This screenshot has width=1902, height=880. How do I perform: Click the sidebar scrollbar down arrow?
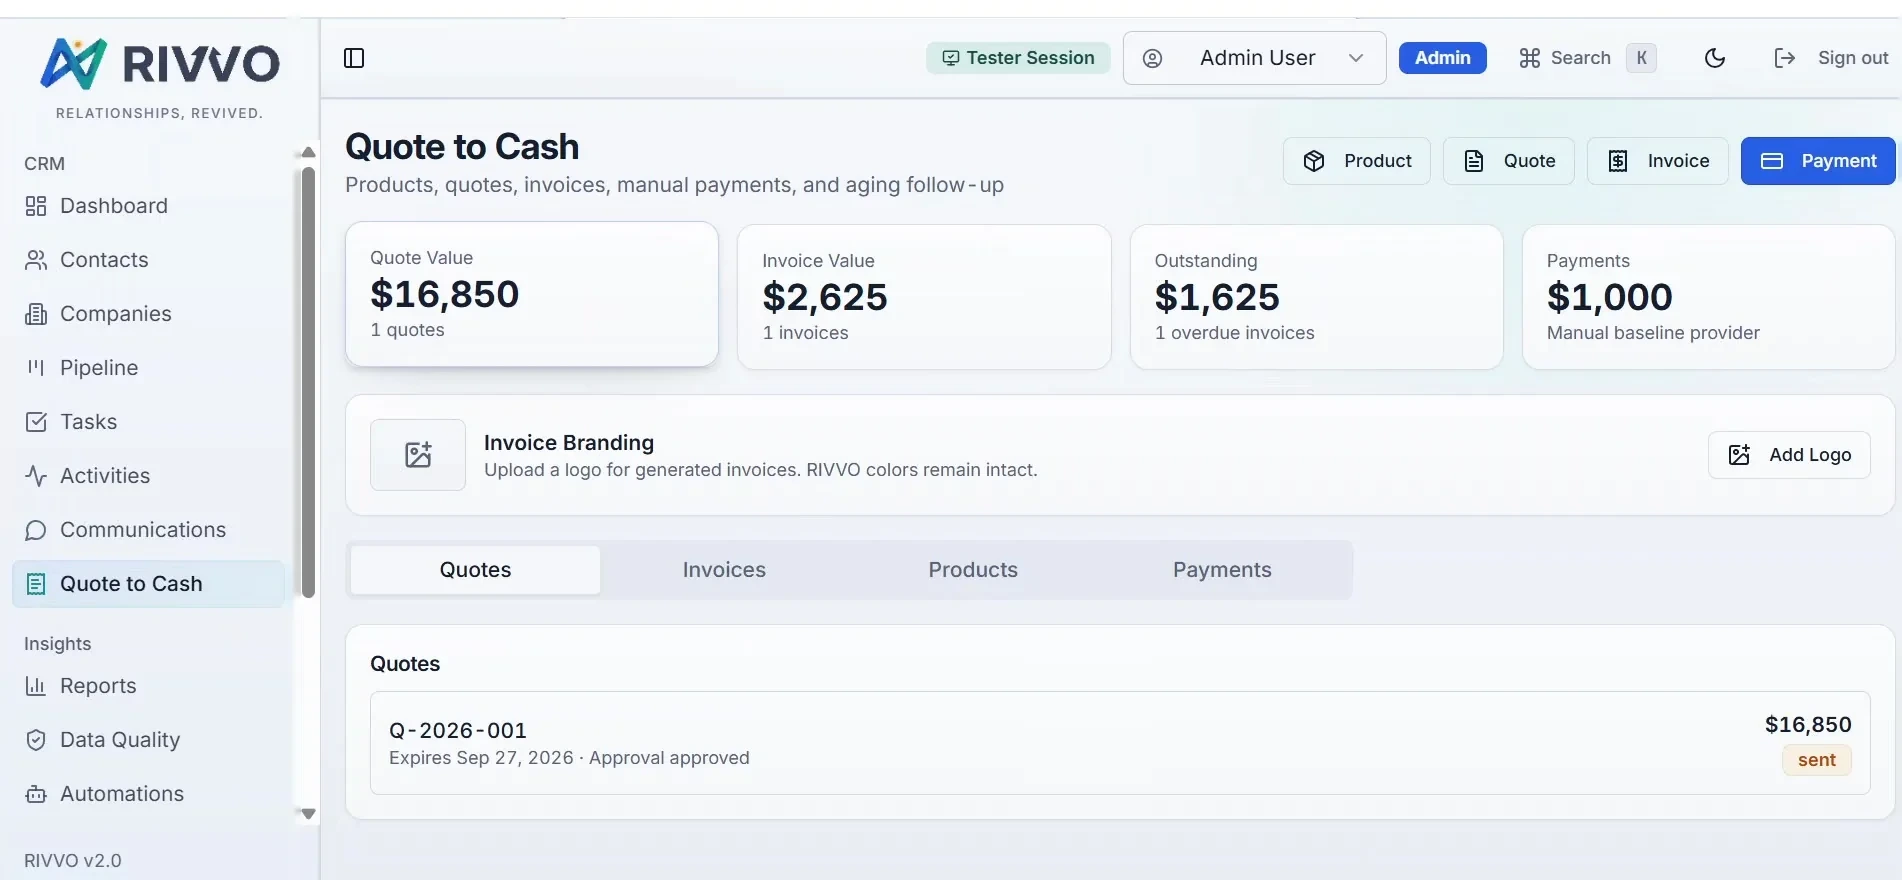tap(308, 814)
